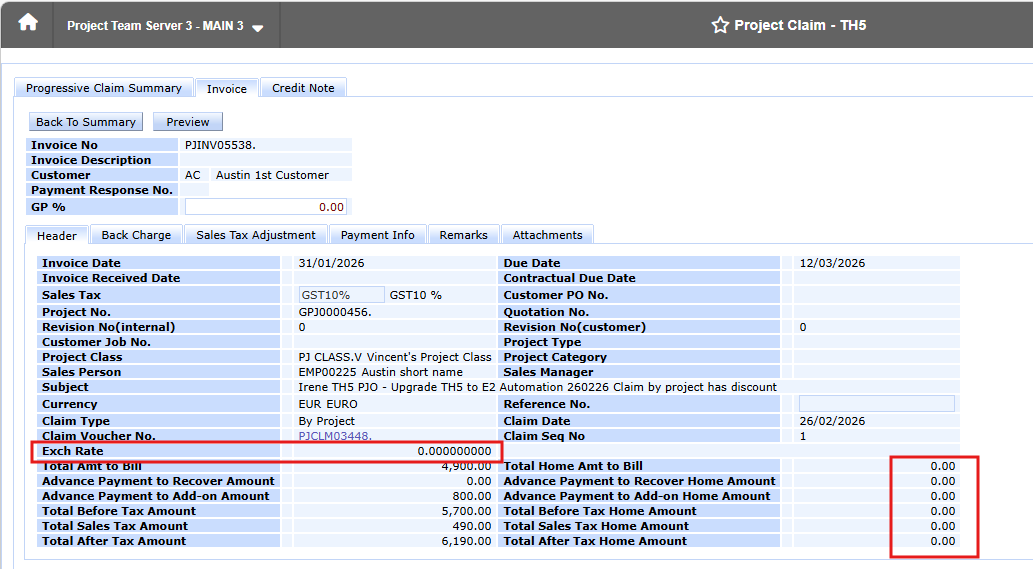The height and width of the screenshot is (569, 1033).
Task: Open the Progressive Claim Summary tab
Action: point(103,88)
